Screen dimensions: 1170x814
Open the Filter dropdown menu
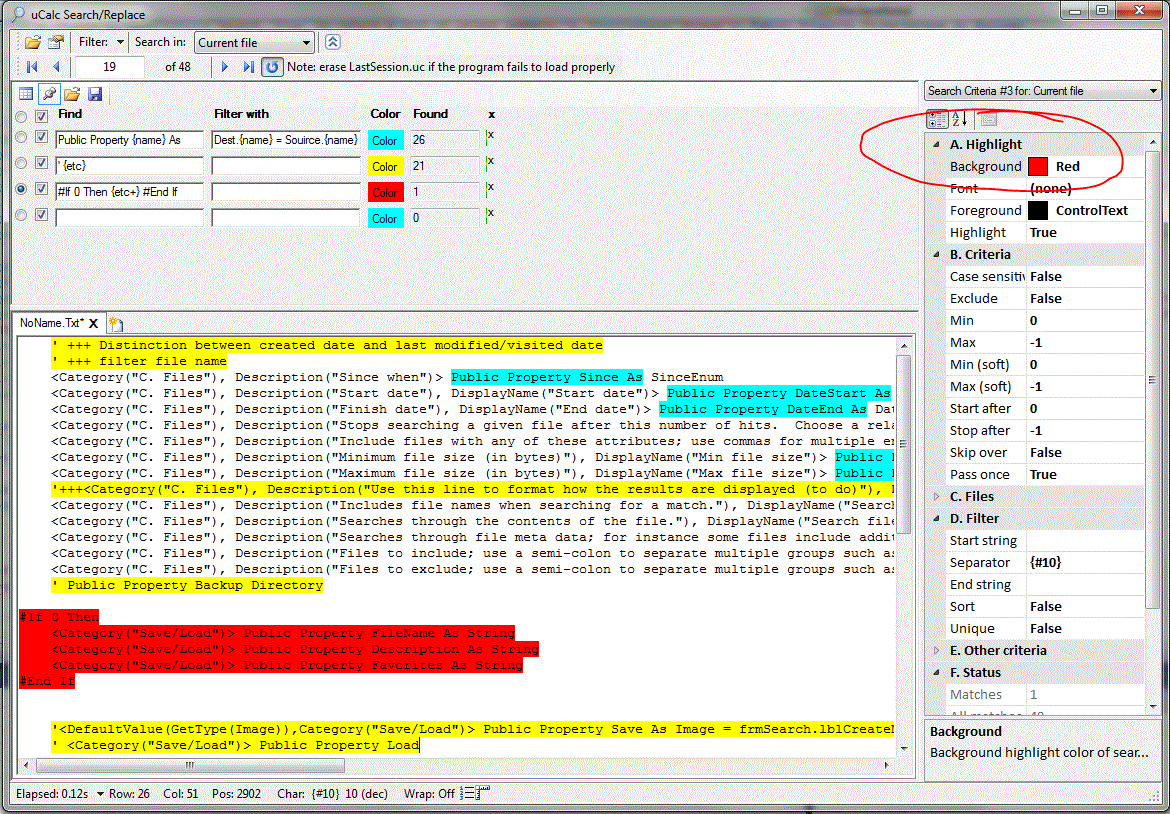(120, 42)
